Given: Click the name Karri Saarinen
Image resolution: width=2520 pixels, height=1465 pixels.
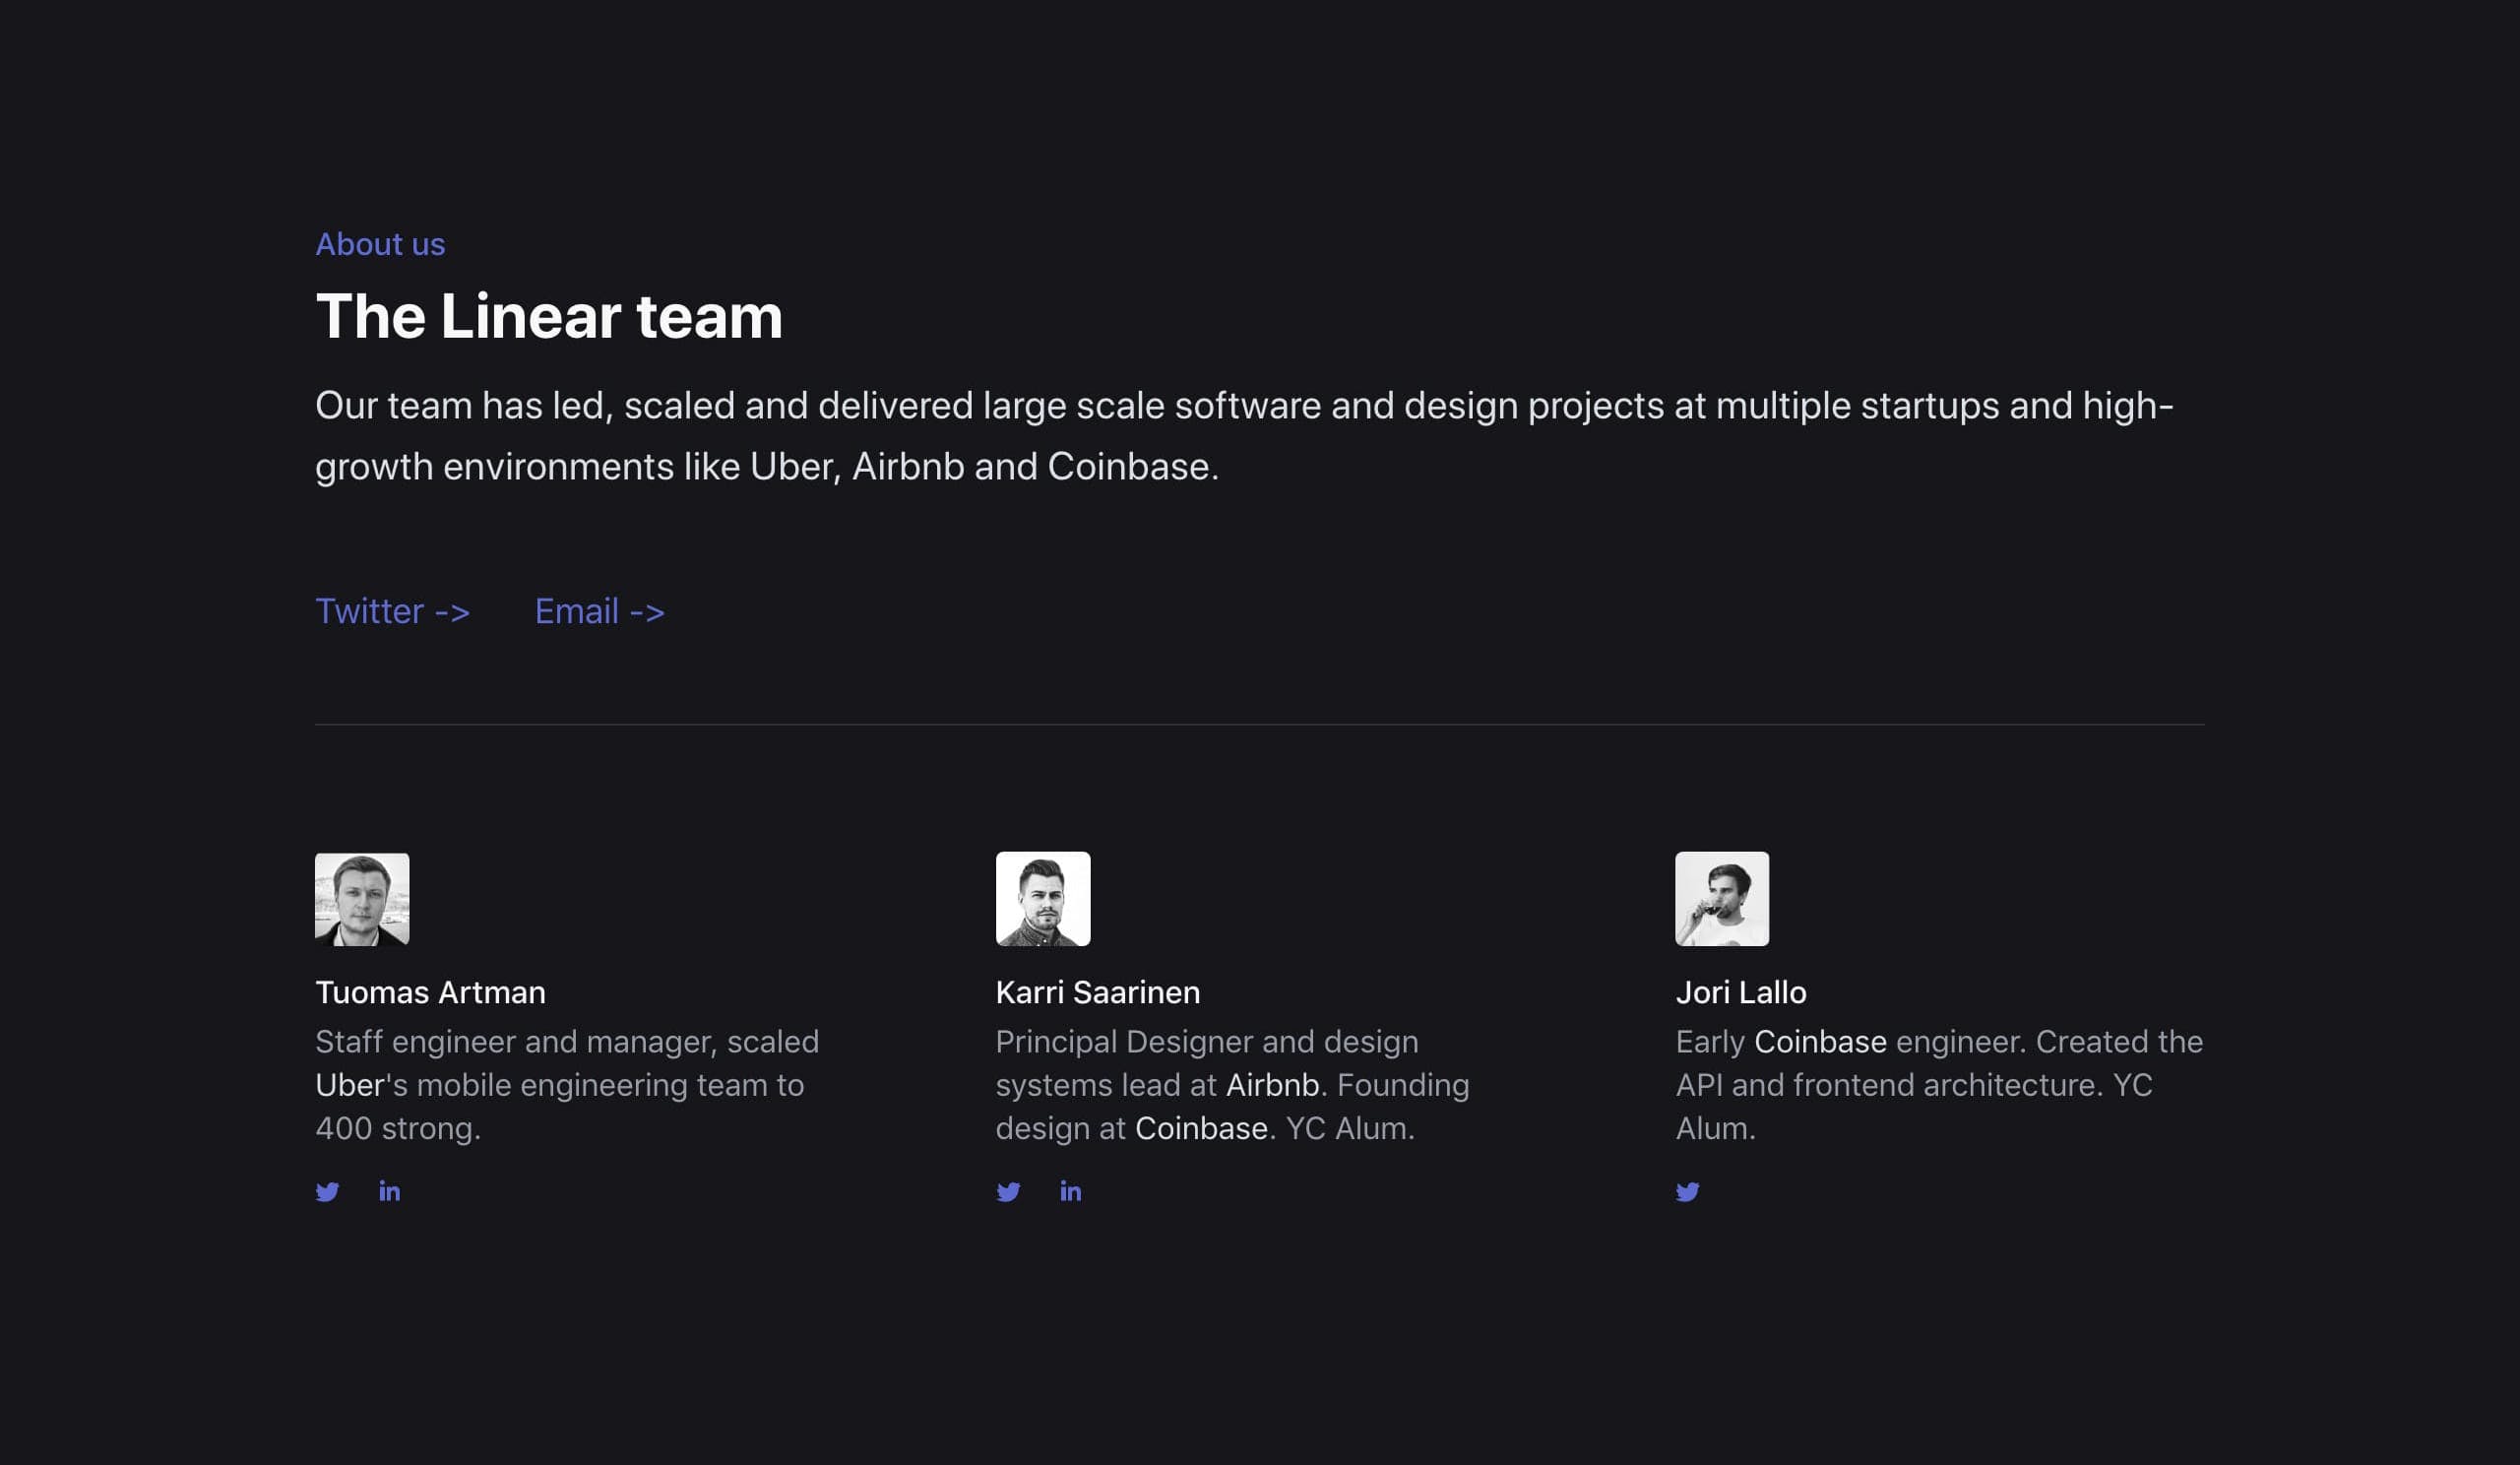Looking at the screenshot, I should click(1097, 992).
